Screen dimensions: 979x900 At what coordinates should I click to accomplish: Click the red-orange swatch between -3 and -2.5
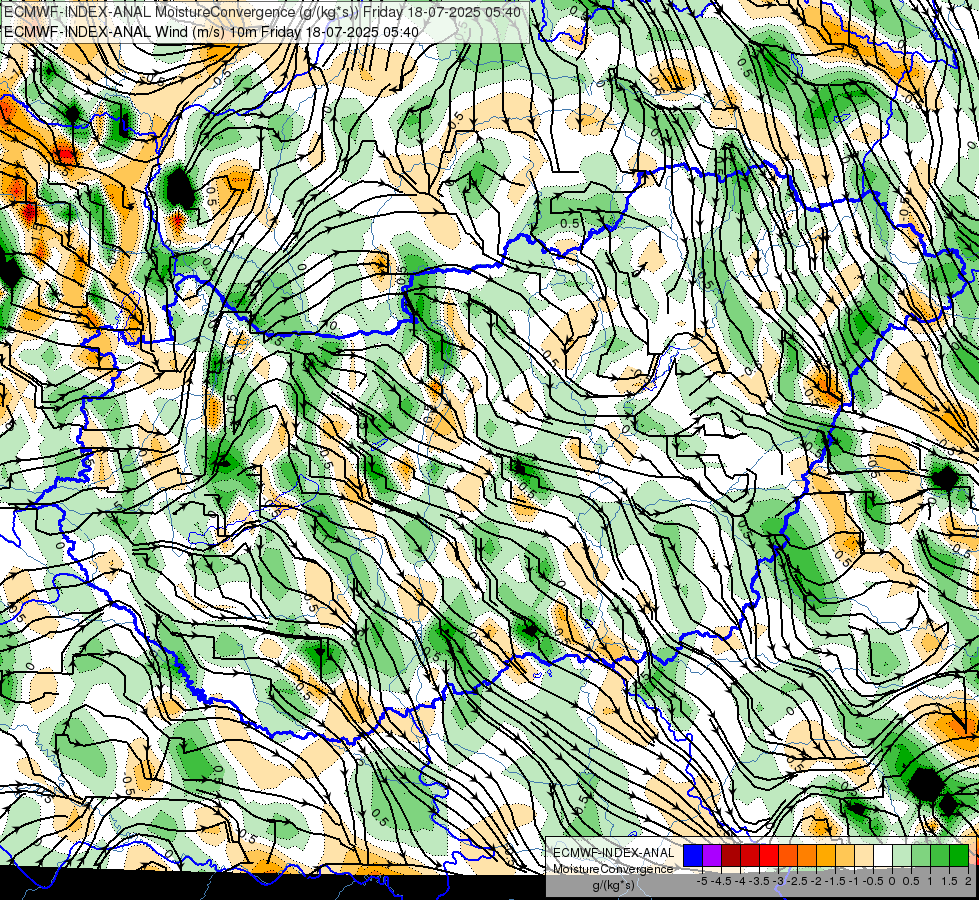point(788,856)
